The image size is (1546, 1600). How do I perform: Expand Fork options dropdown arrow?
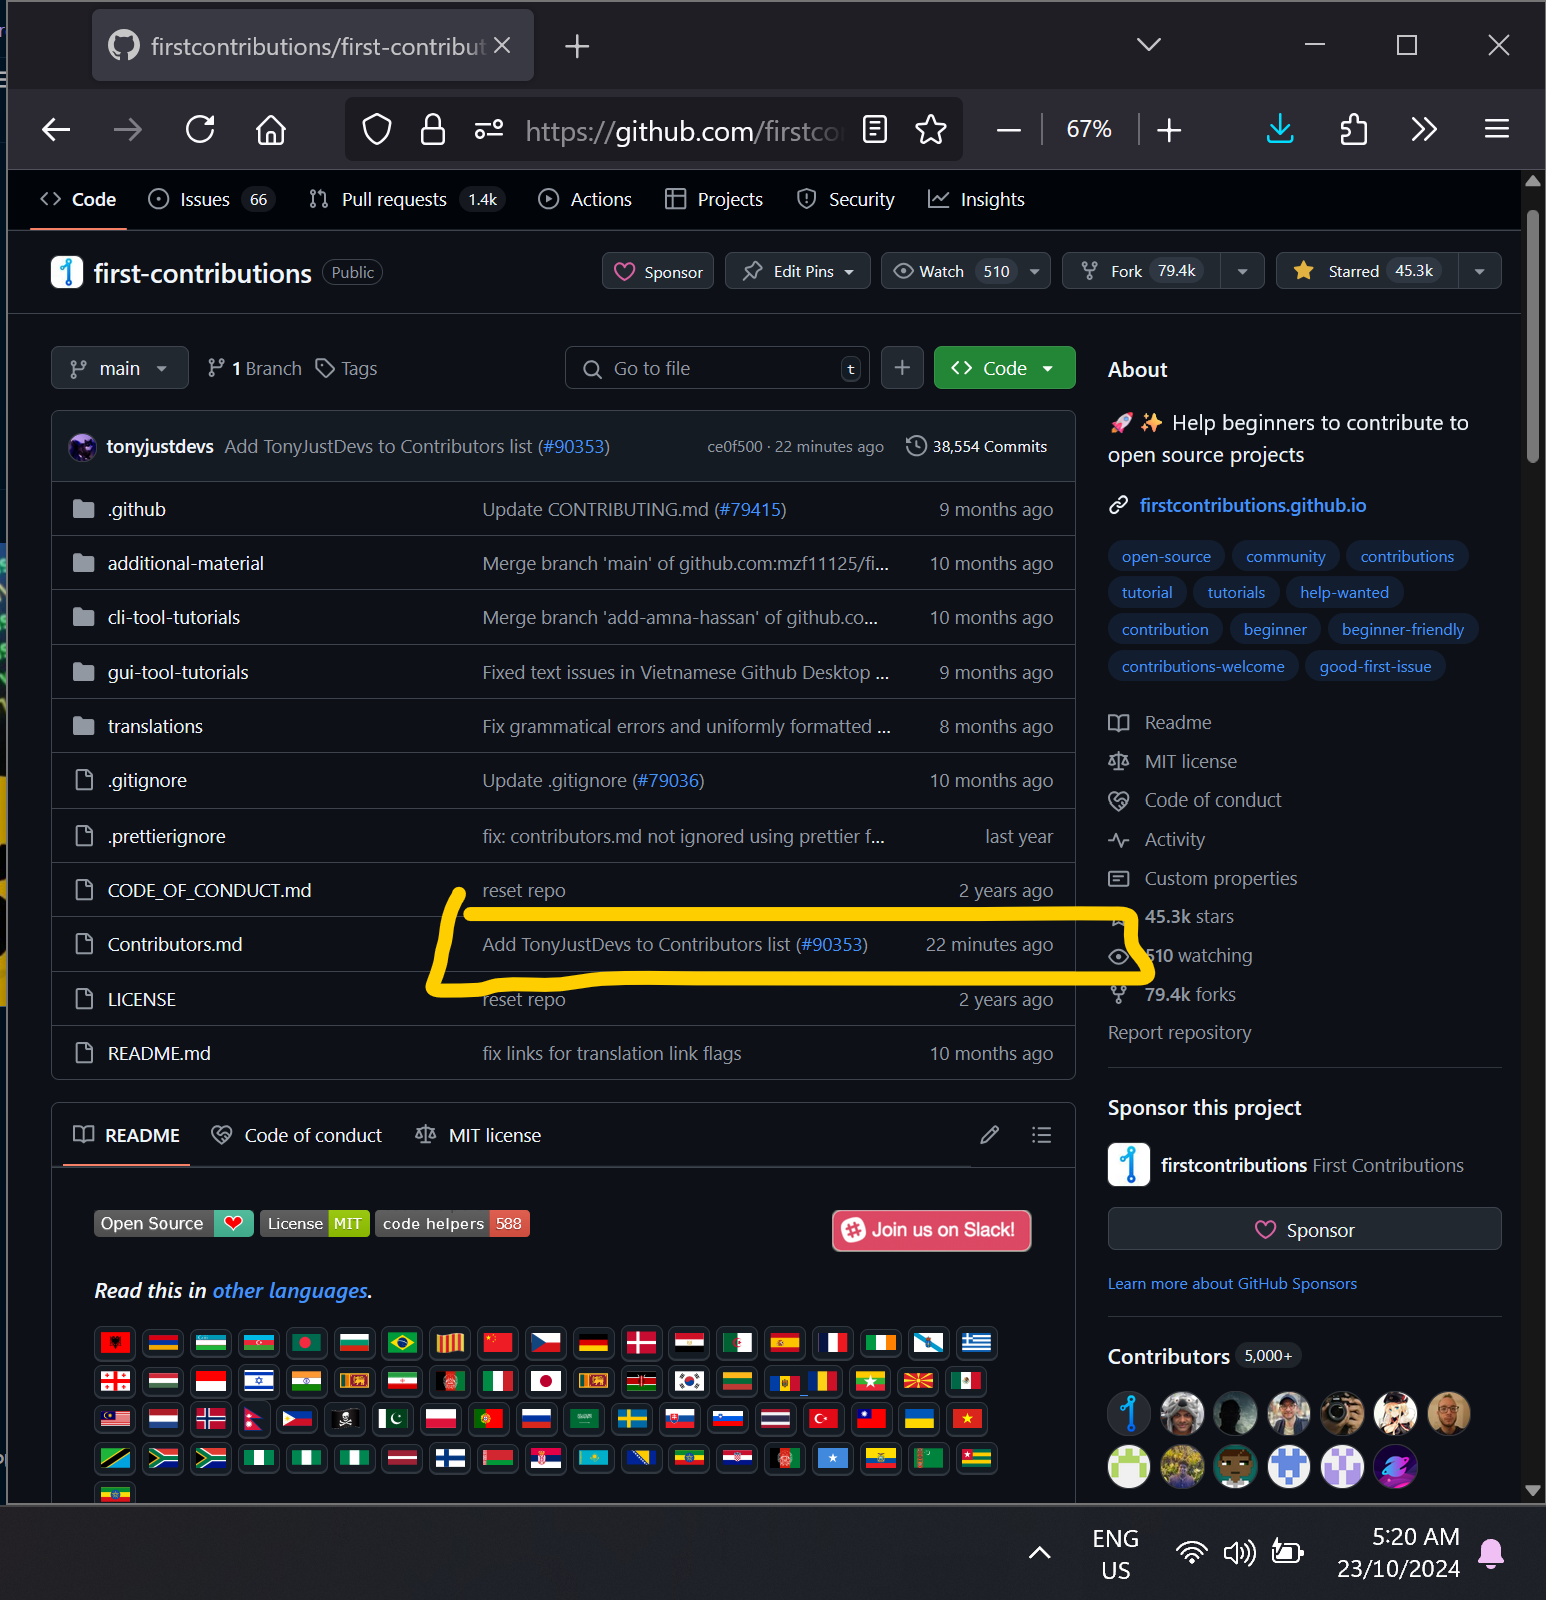pos(1242,271)
